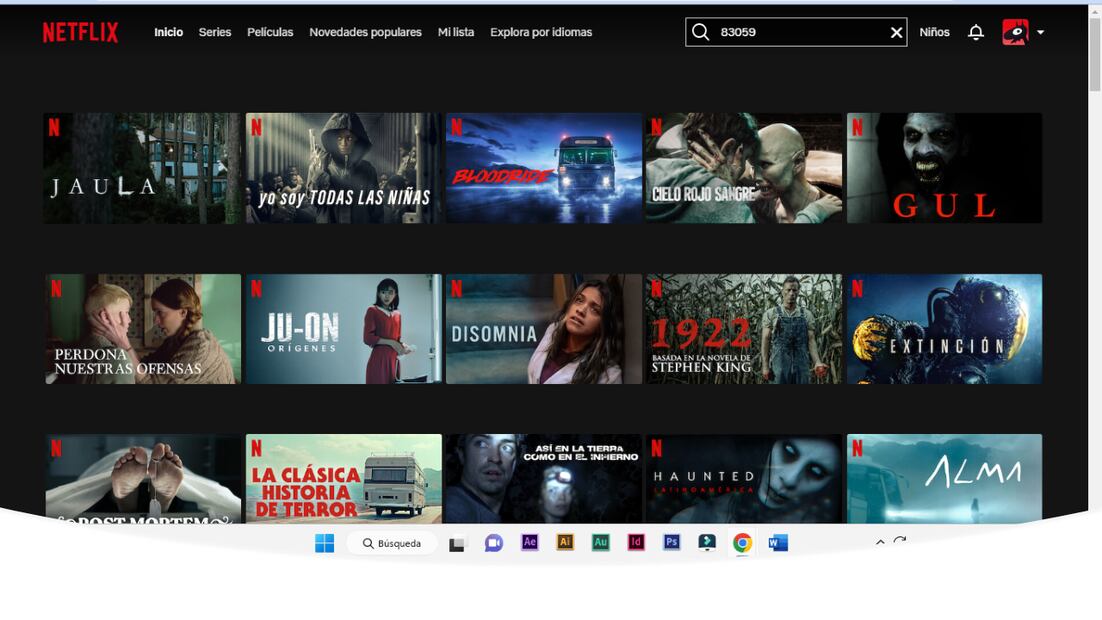Open the Jaula title thumbnail
The image size is (1102, 620).
(142, 168)
